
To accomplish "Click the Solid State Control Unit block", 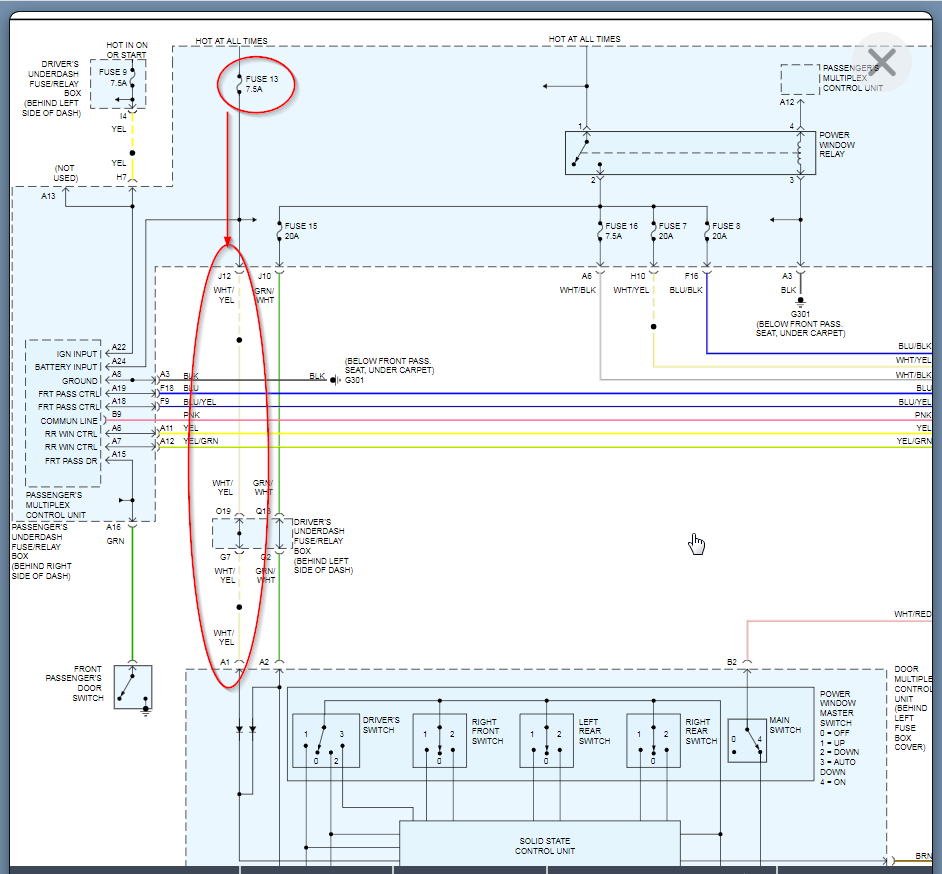I will click(539, 845).
